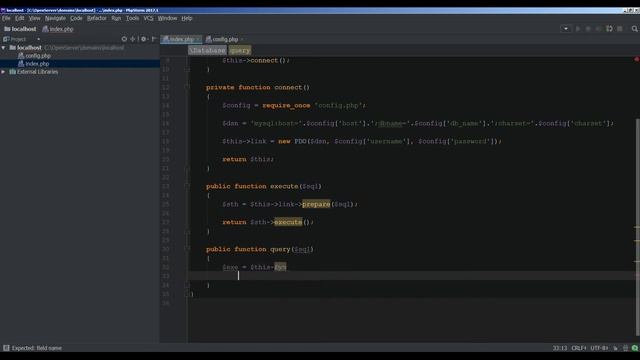The width and height of the screenshot is (640, 360).
Task: Click the PHP debug listener icon
Action: coord(609,29)
